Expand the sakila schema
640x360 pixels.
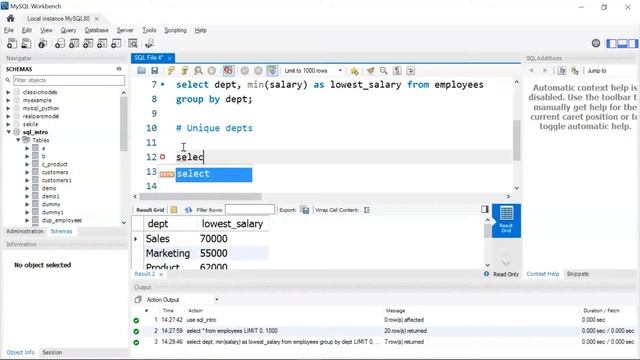[x=8, y=124]
